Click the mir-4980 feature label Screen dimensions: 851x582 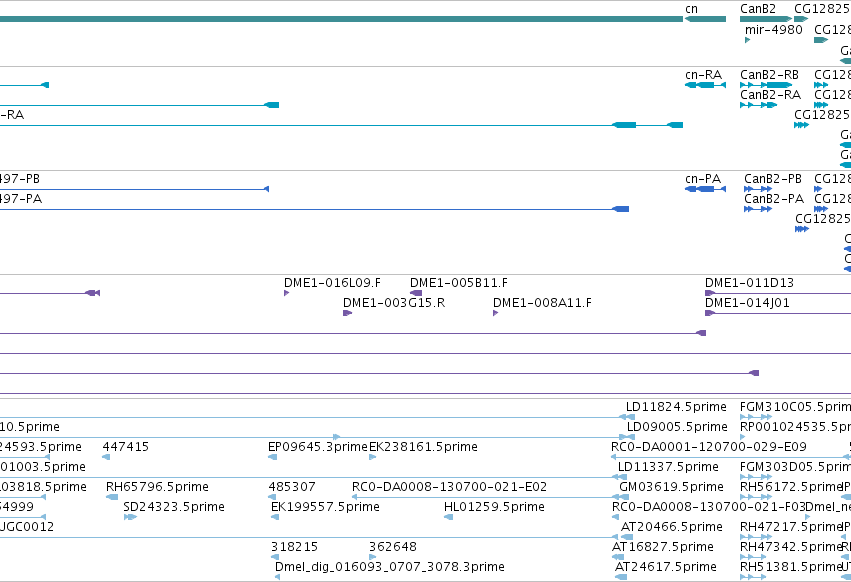coord(773,30)
